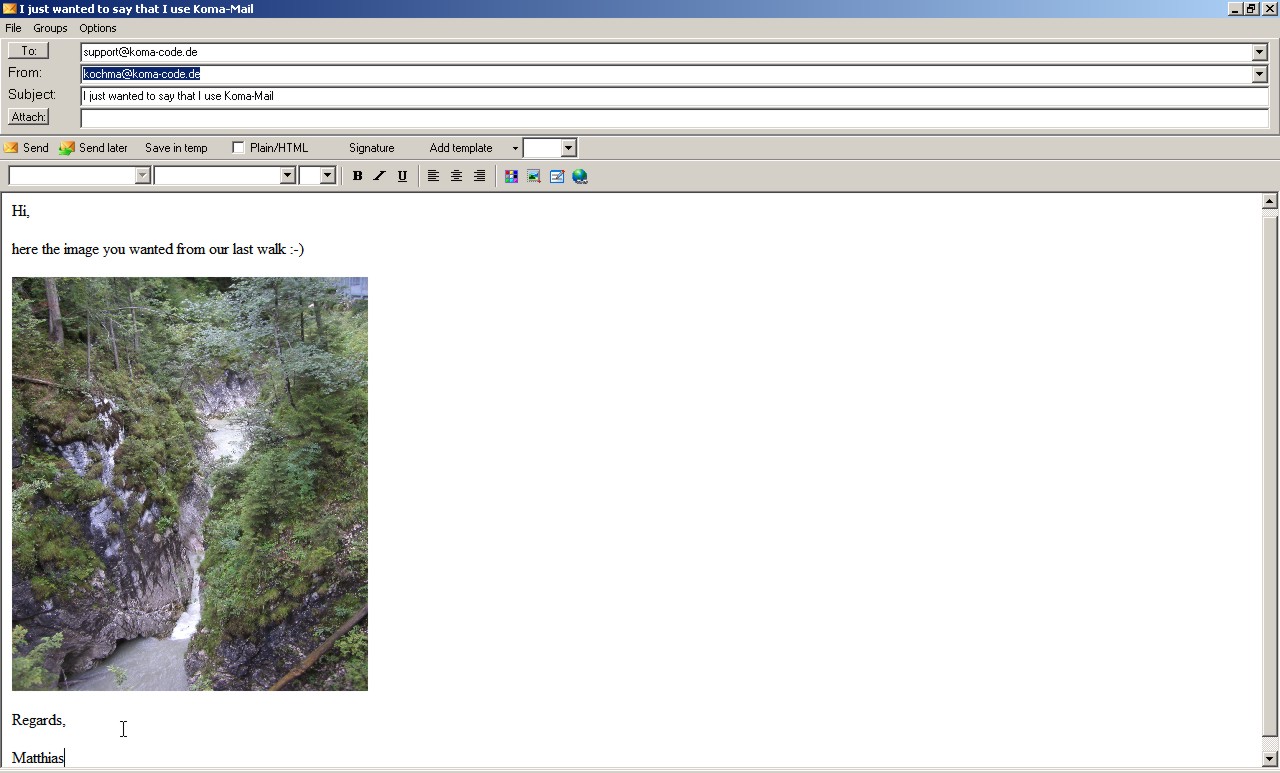1280x773 pixels.
Task: Click the Send text label
Action: click(36, 148)
